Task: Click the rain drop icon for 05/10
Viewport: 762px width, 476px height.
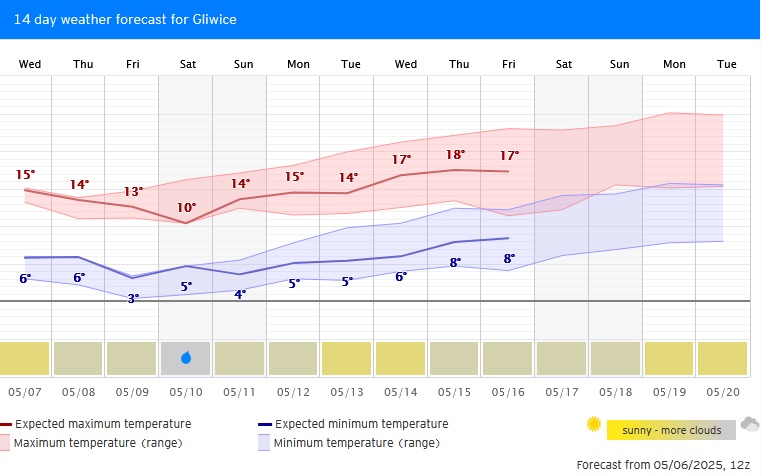Action: (186, 358)
